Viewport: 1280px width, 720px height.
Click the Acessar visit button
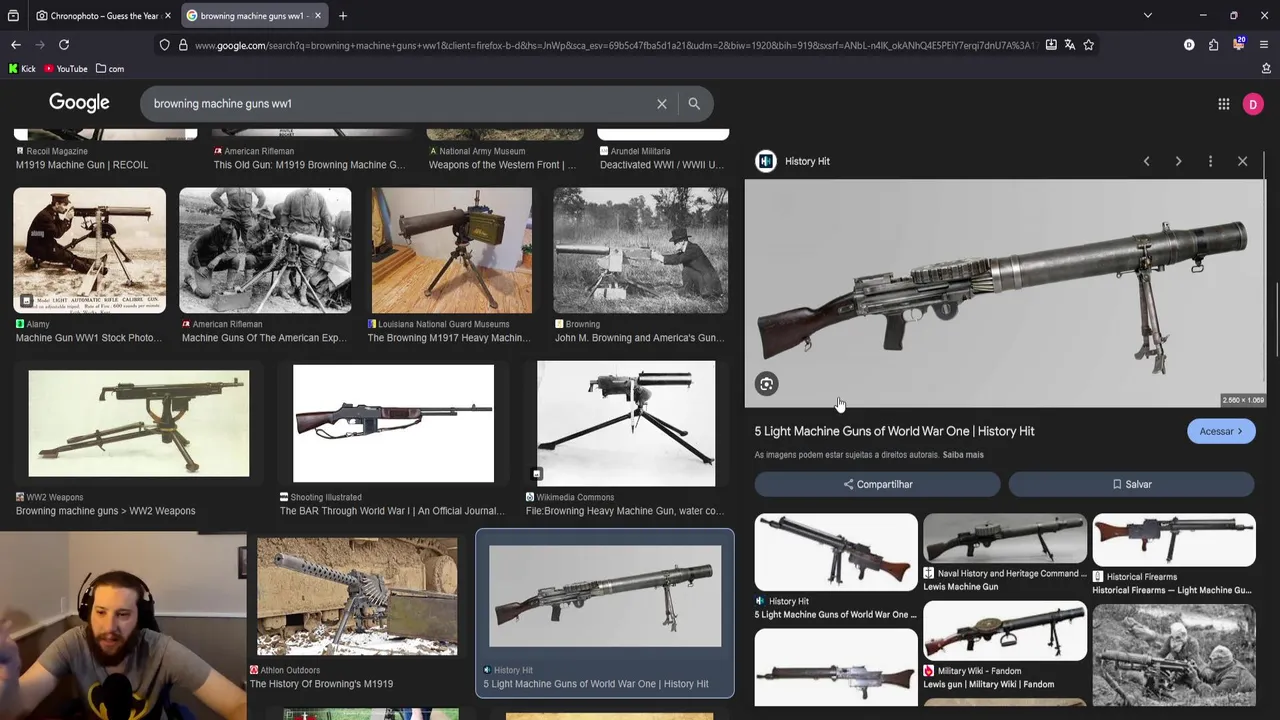click(1221, 431)
